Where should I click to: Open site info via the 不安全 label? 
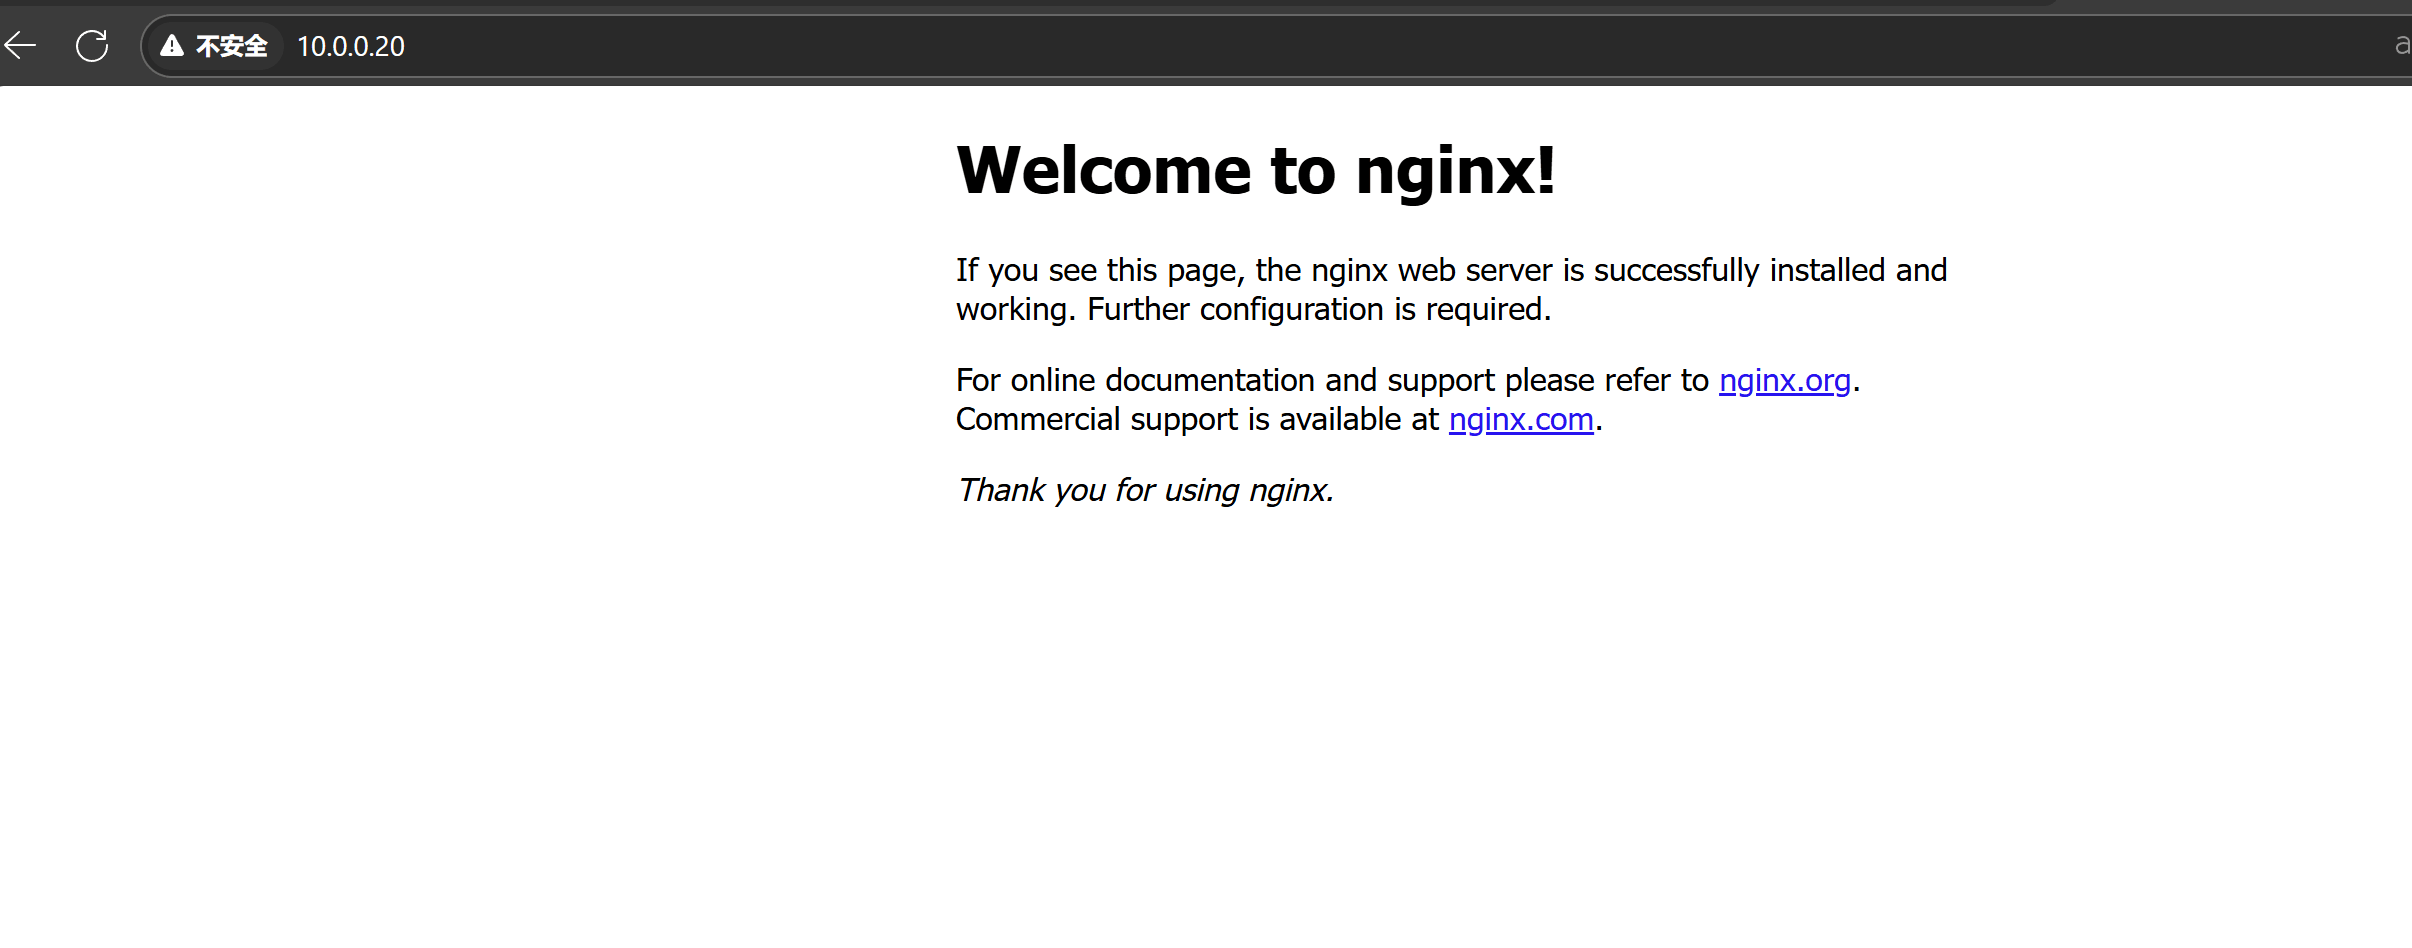[231, 46]
